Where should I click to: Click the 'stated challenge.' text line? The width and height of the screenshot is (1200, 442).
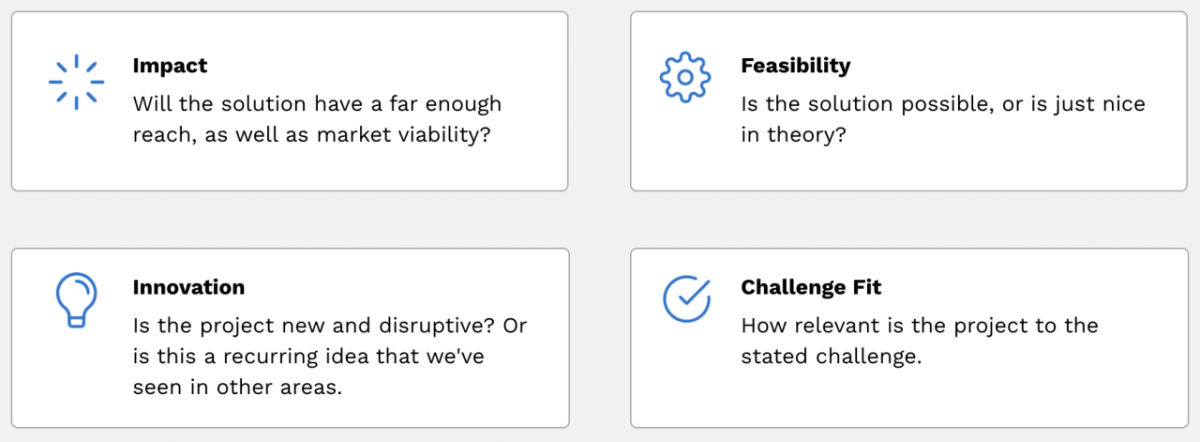(x=830, y=357)
